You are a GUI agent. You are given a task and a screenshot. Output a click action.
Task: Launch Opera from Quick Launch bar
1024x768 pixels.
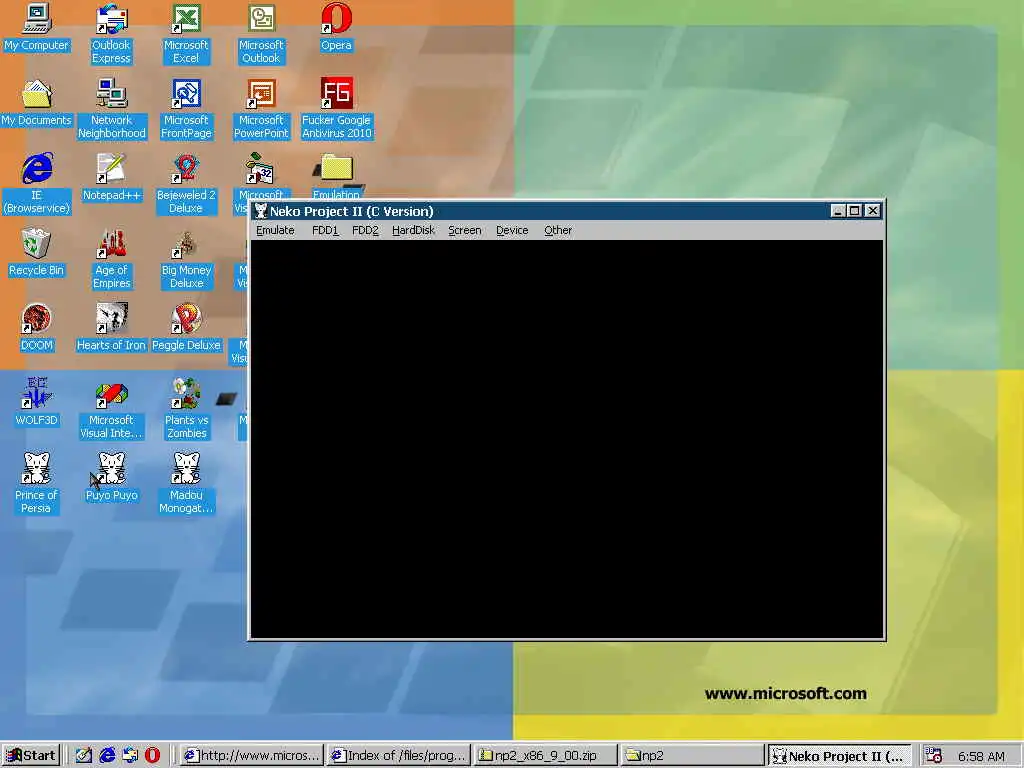click(x=152, y=756)
